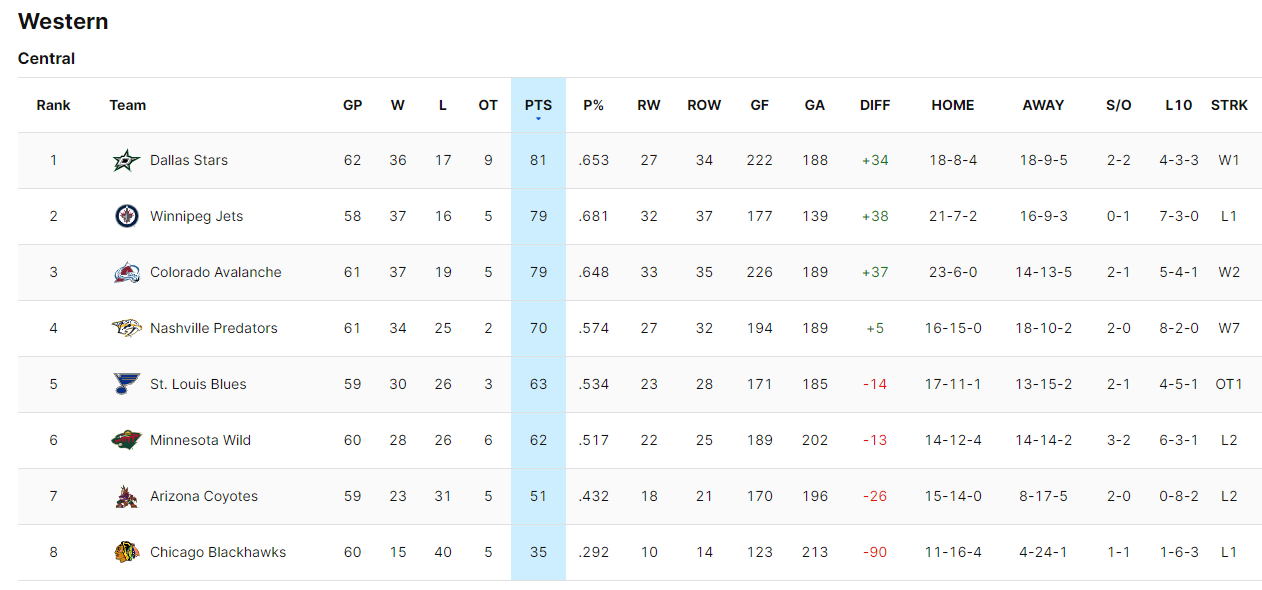This screenshot has height=590, width=1262.
Task: Sort by the STRK column header
Action: 1229,105
